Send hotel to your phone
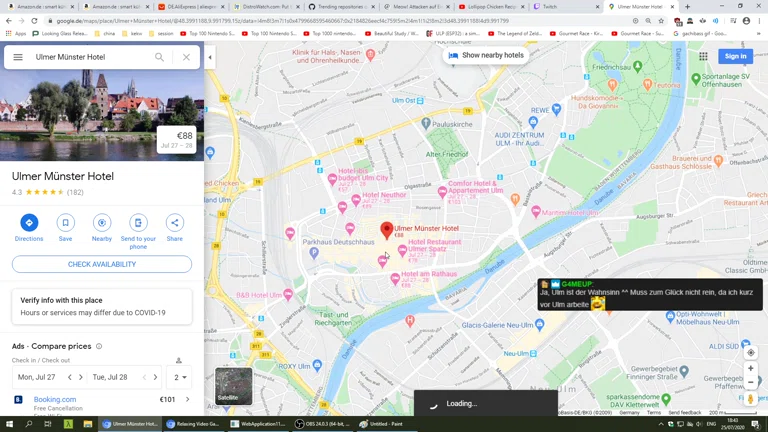768x432 pixels. (x=138, y=223)
